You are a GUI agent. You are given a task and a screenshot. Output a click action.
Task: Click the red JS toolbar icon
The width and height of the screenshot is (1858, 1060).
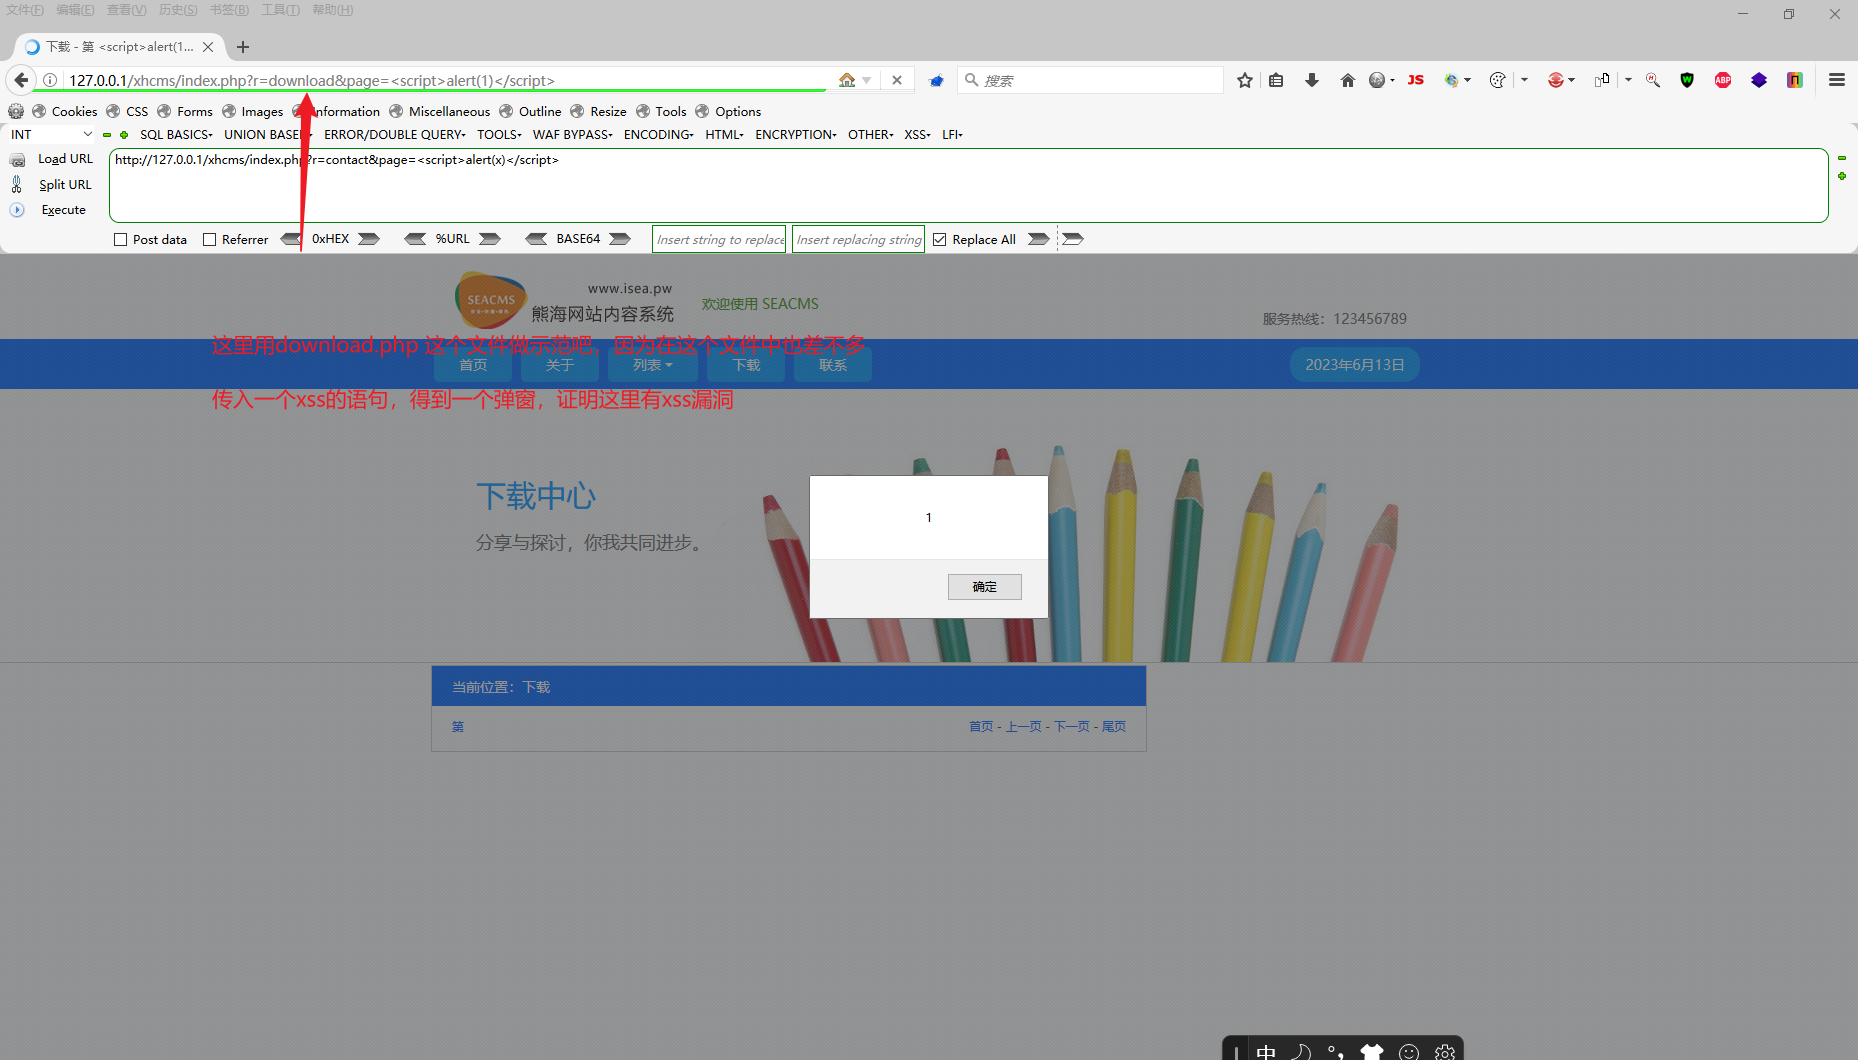(1415, 80)
